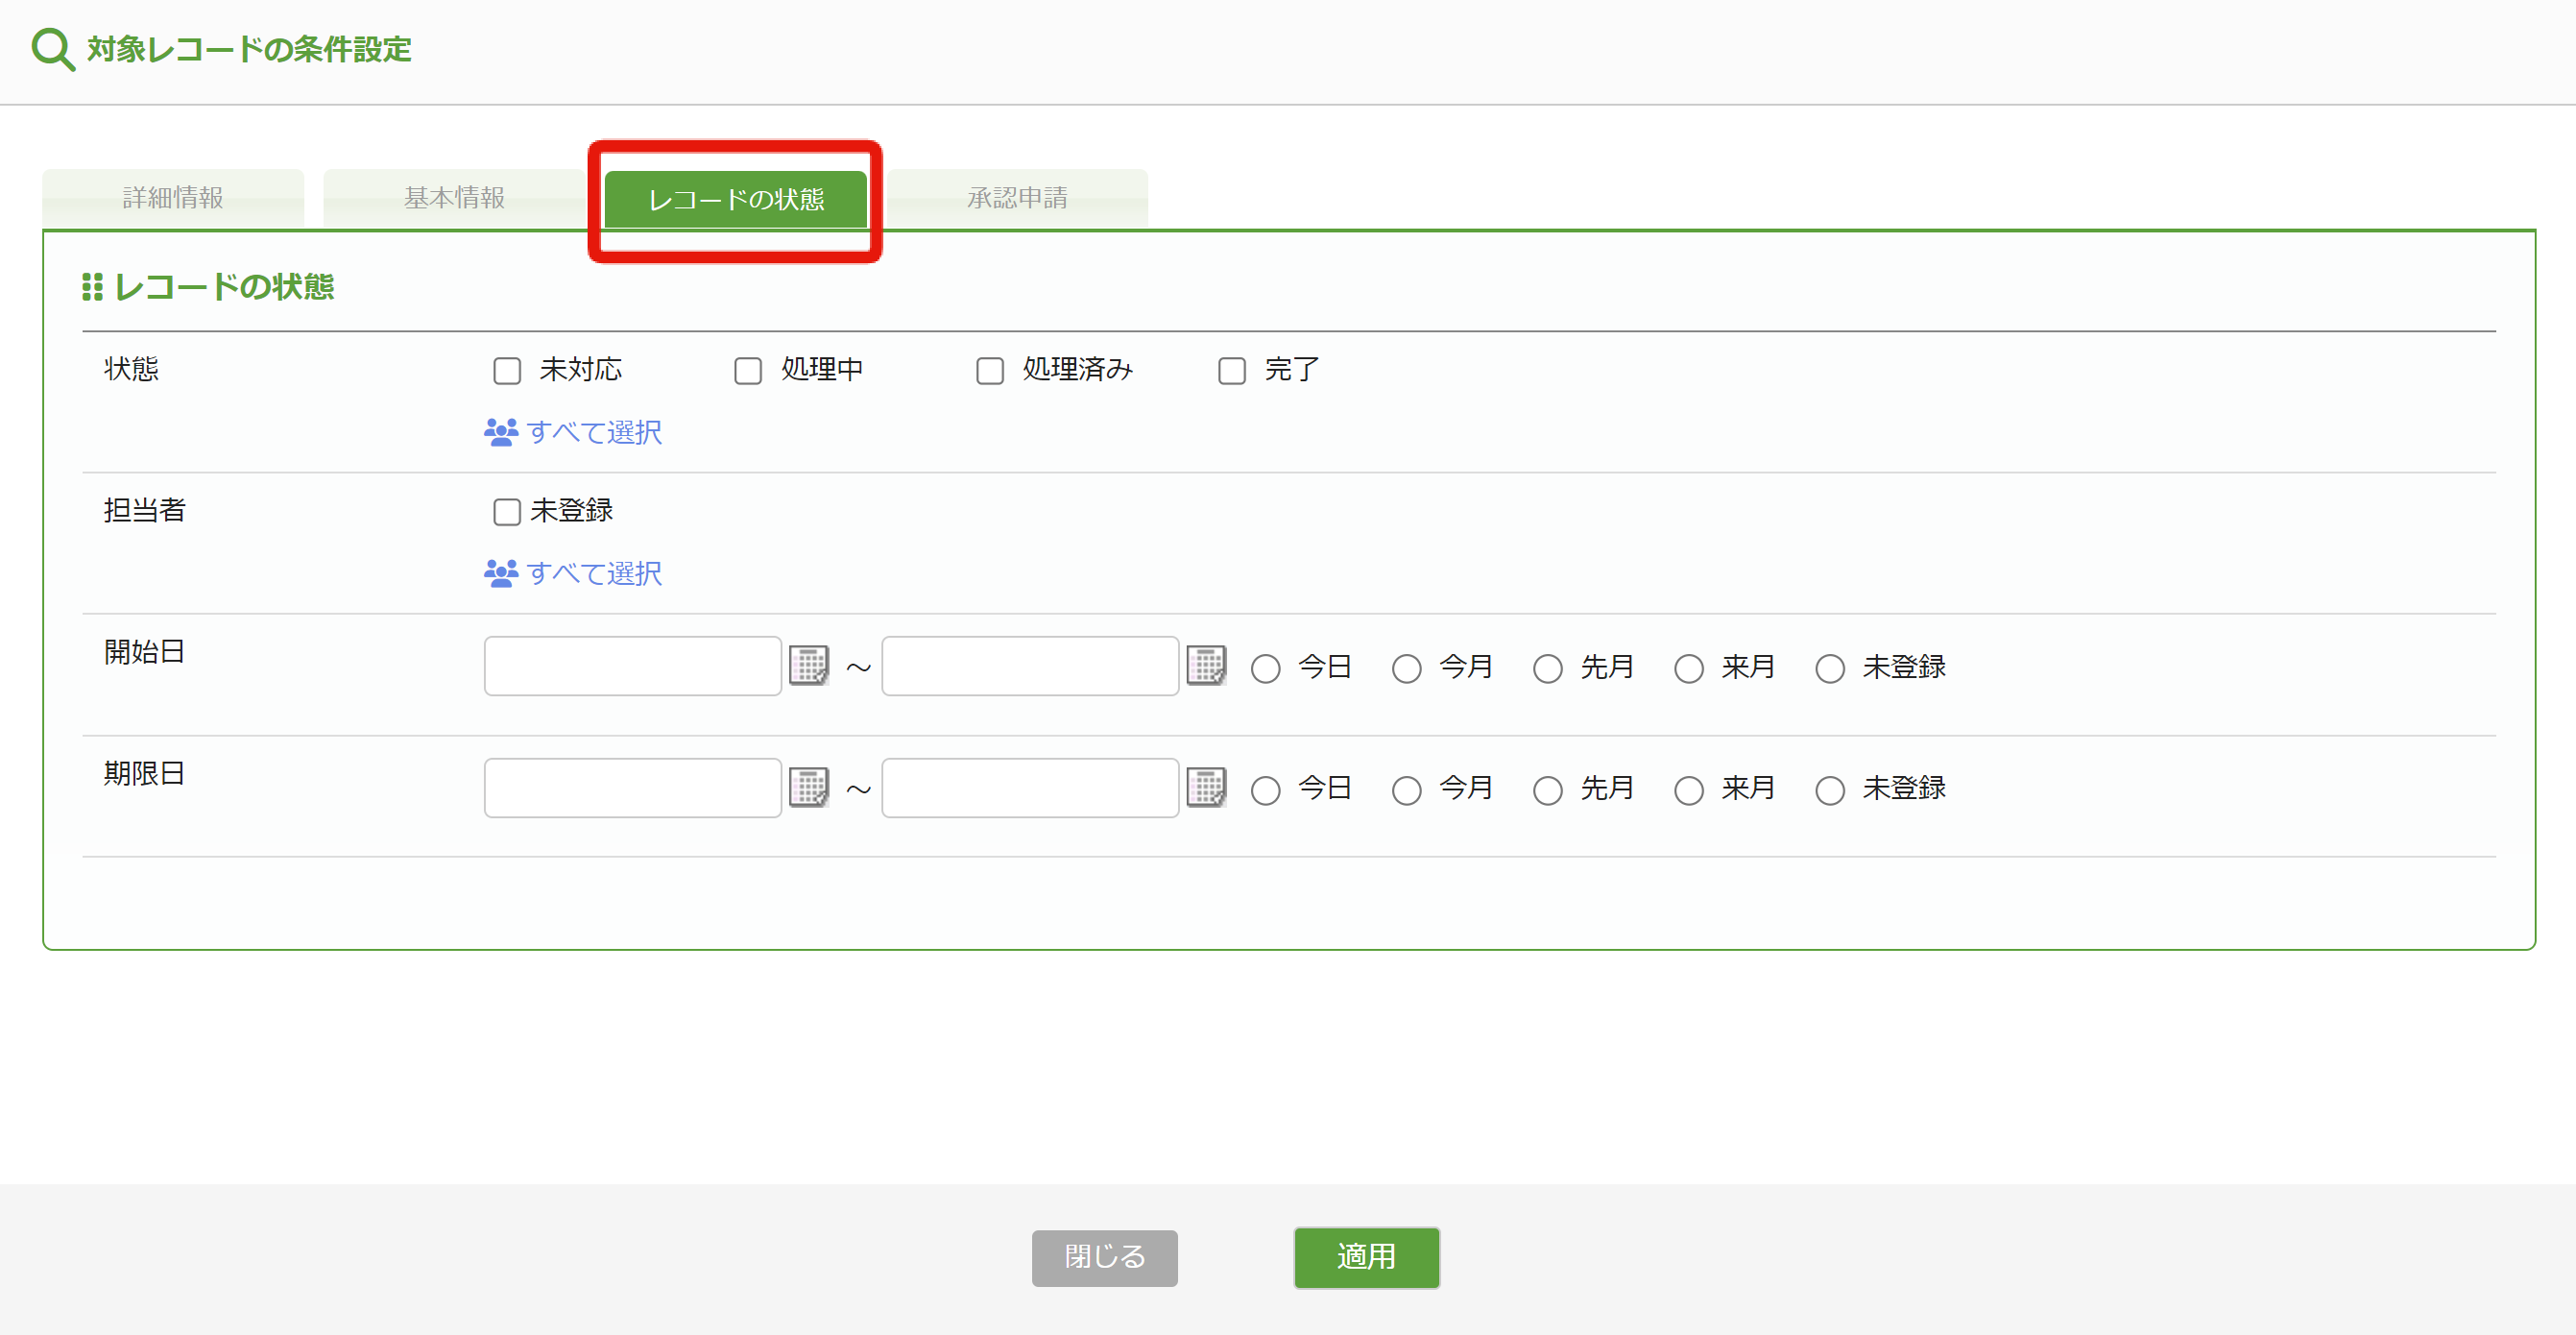Tick the 未登録 checkbox under 担当者
This screenshot has width=2576, height=1335.
coord(507,512)
